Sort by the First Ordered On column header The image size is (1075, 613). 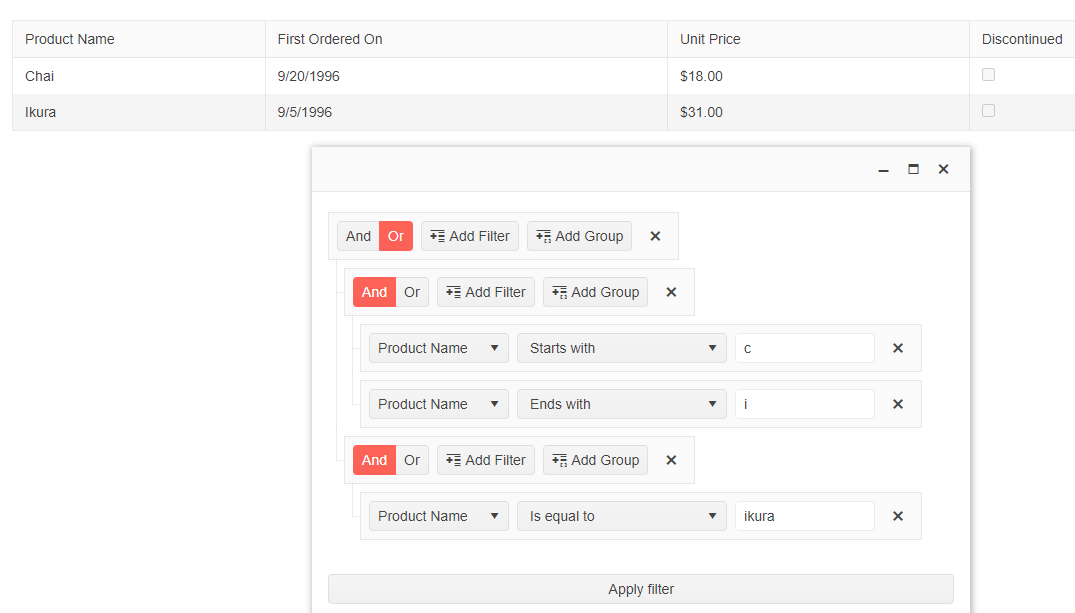point(330,39)
